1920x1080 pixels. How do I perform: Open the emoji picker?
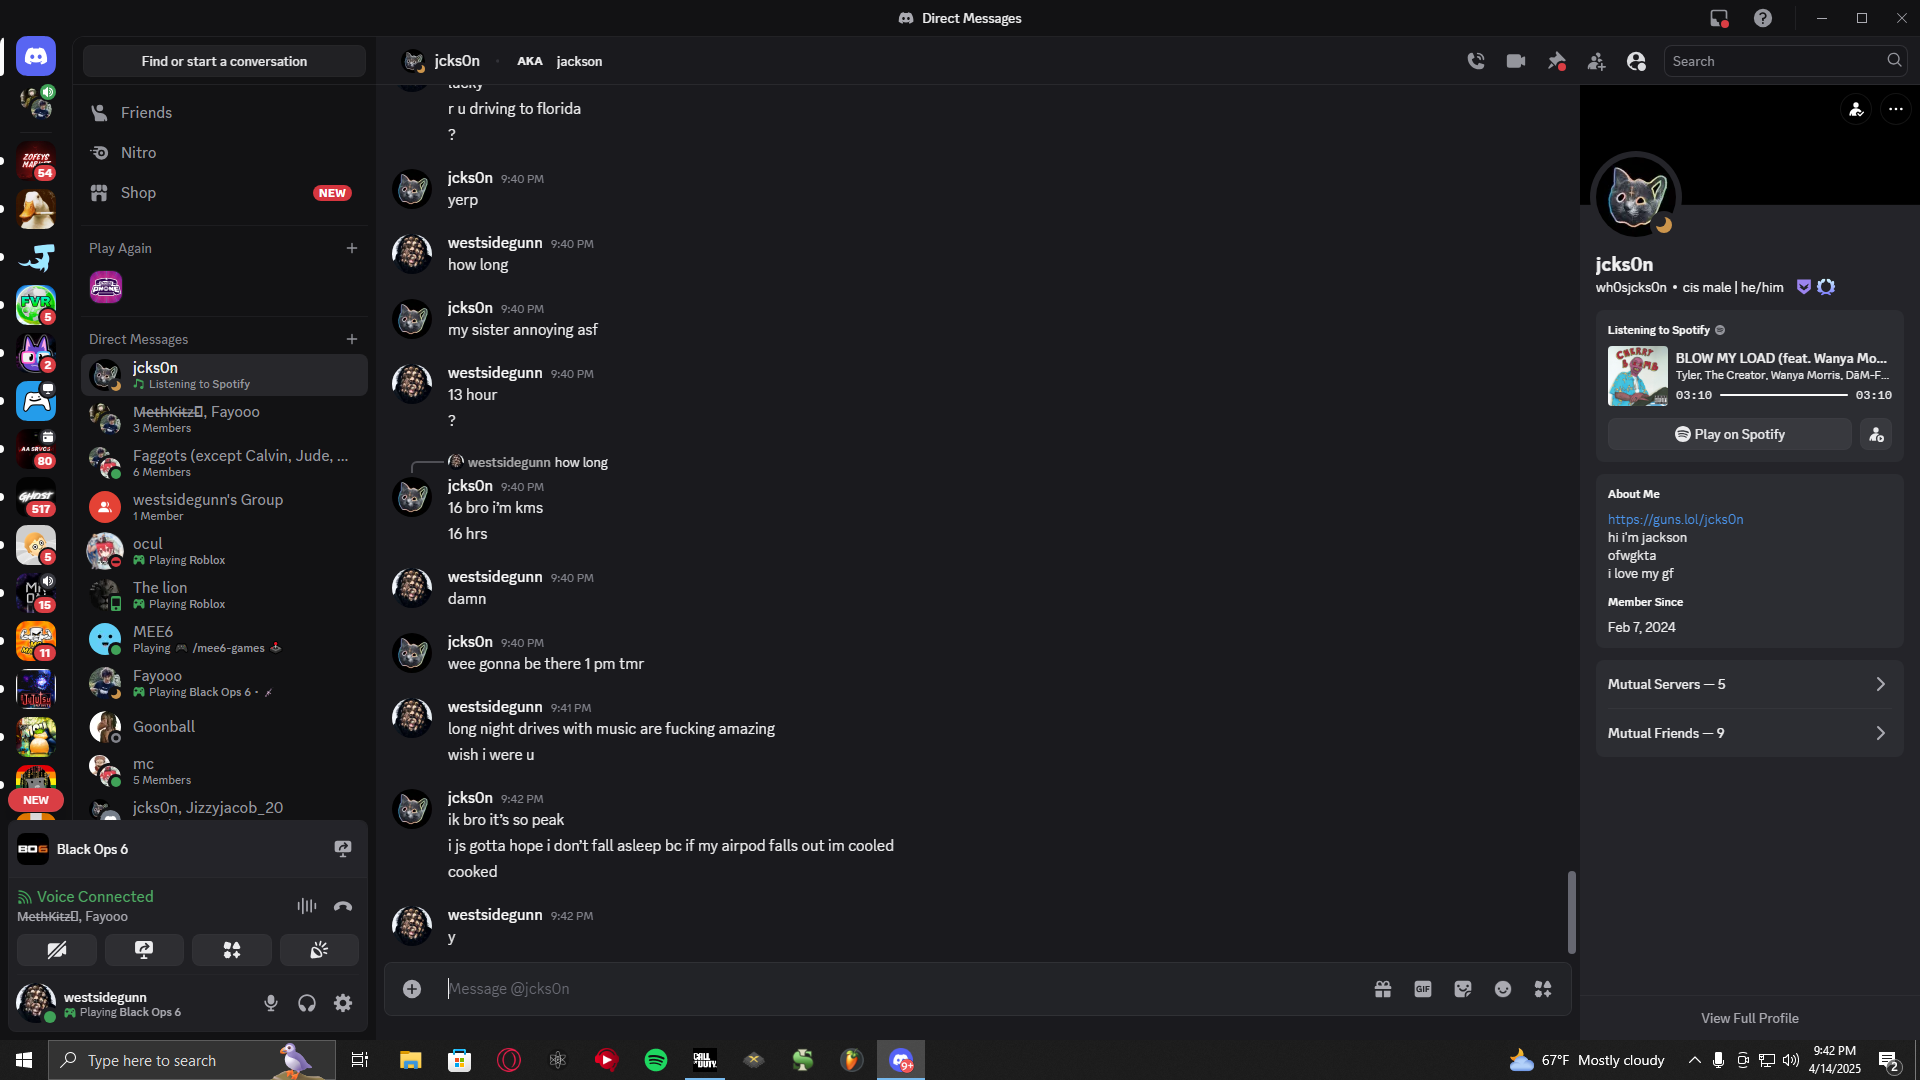click(1503, 989)
